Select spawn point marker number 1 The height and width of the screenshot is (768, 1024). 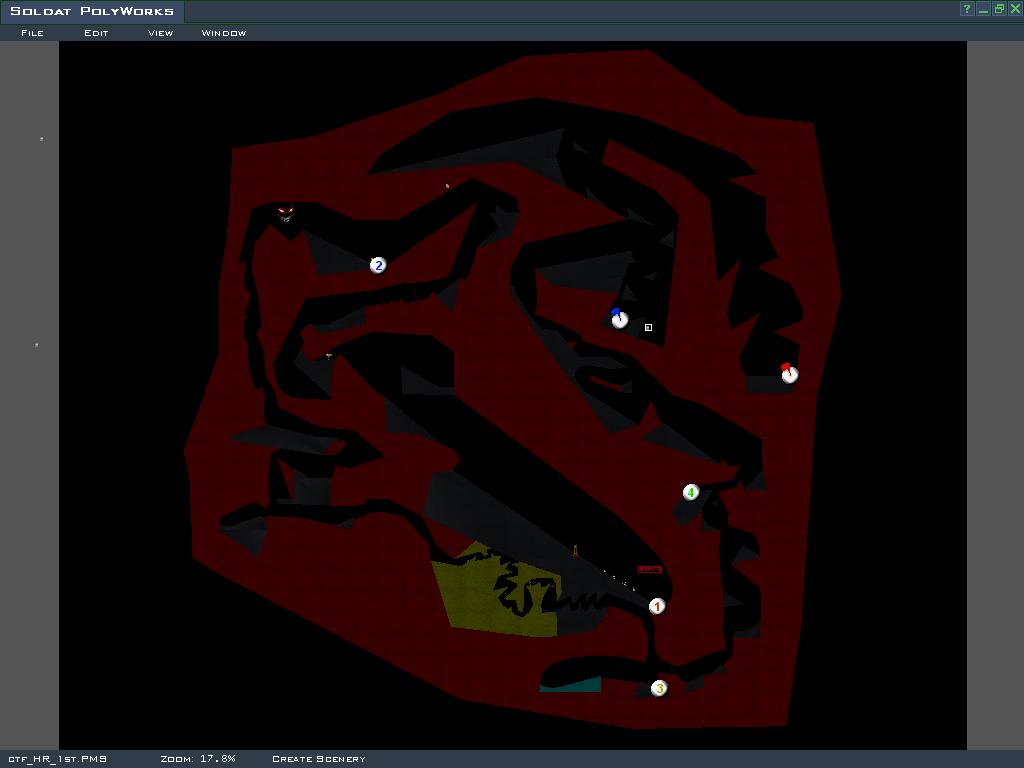657,606
